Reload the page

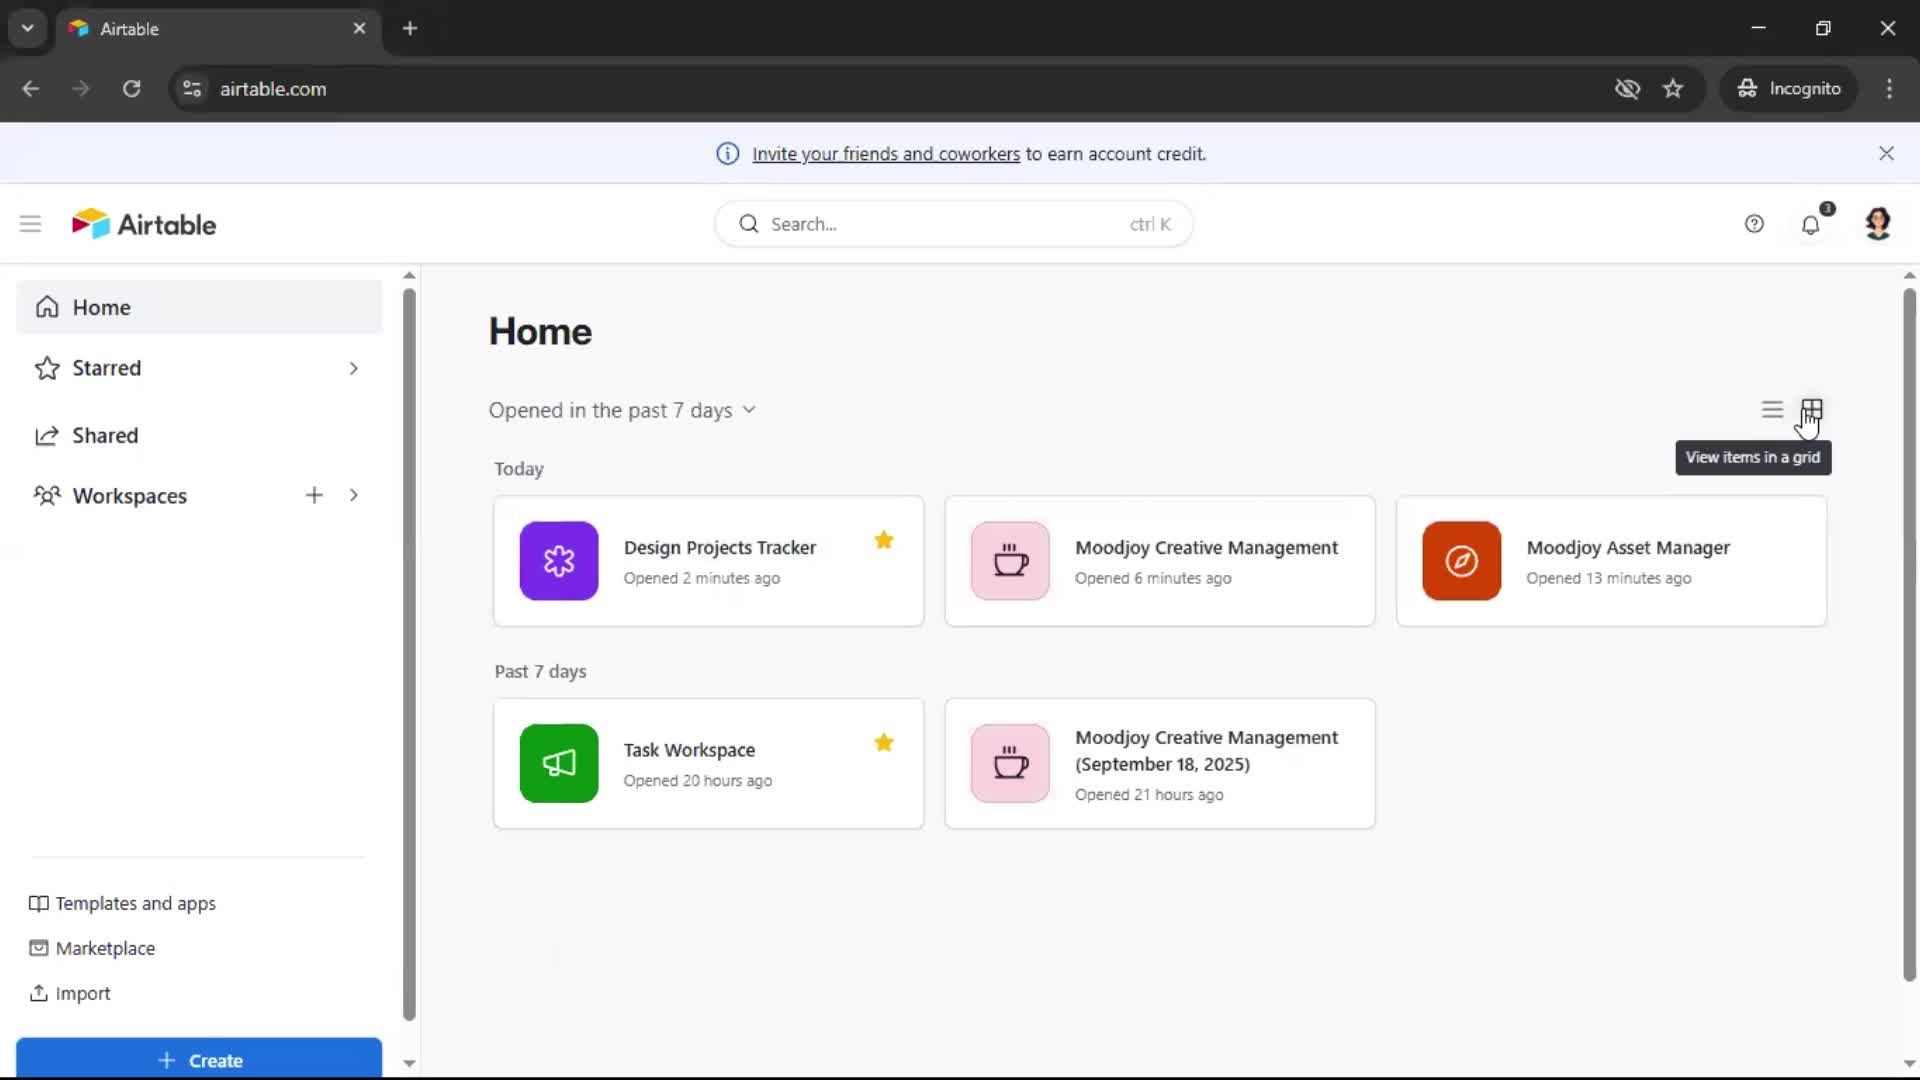click(x=131, y=88)
